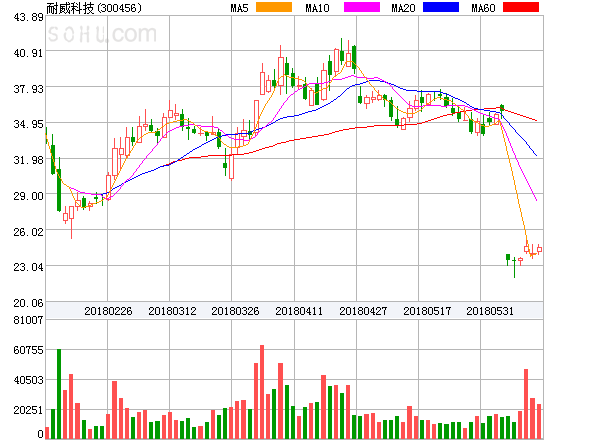Click the 81007 volume axis label

point(28,320)
